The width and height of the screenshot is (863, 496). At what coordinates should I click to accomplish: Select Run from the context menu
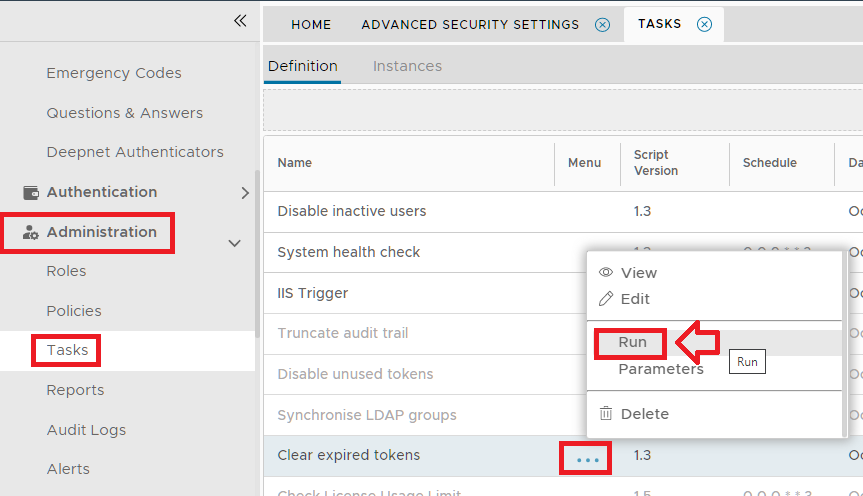click(632, 342)
